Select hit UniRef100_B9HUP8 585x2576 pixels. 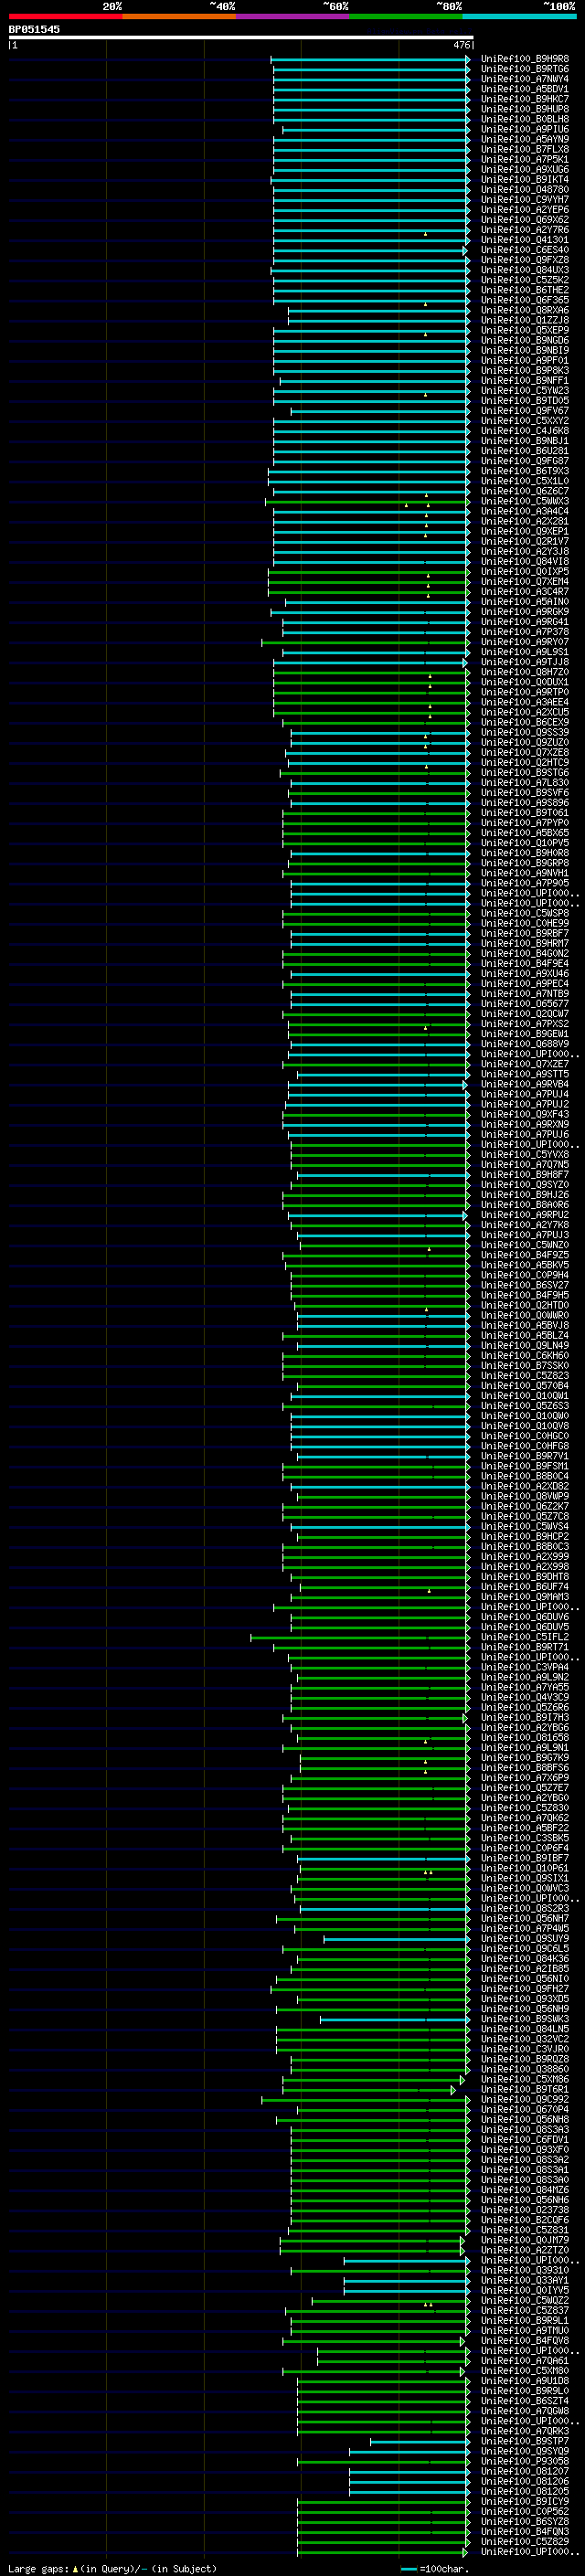[525, 109]
